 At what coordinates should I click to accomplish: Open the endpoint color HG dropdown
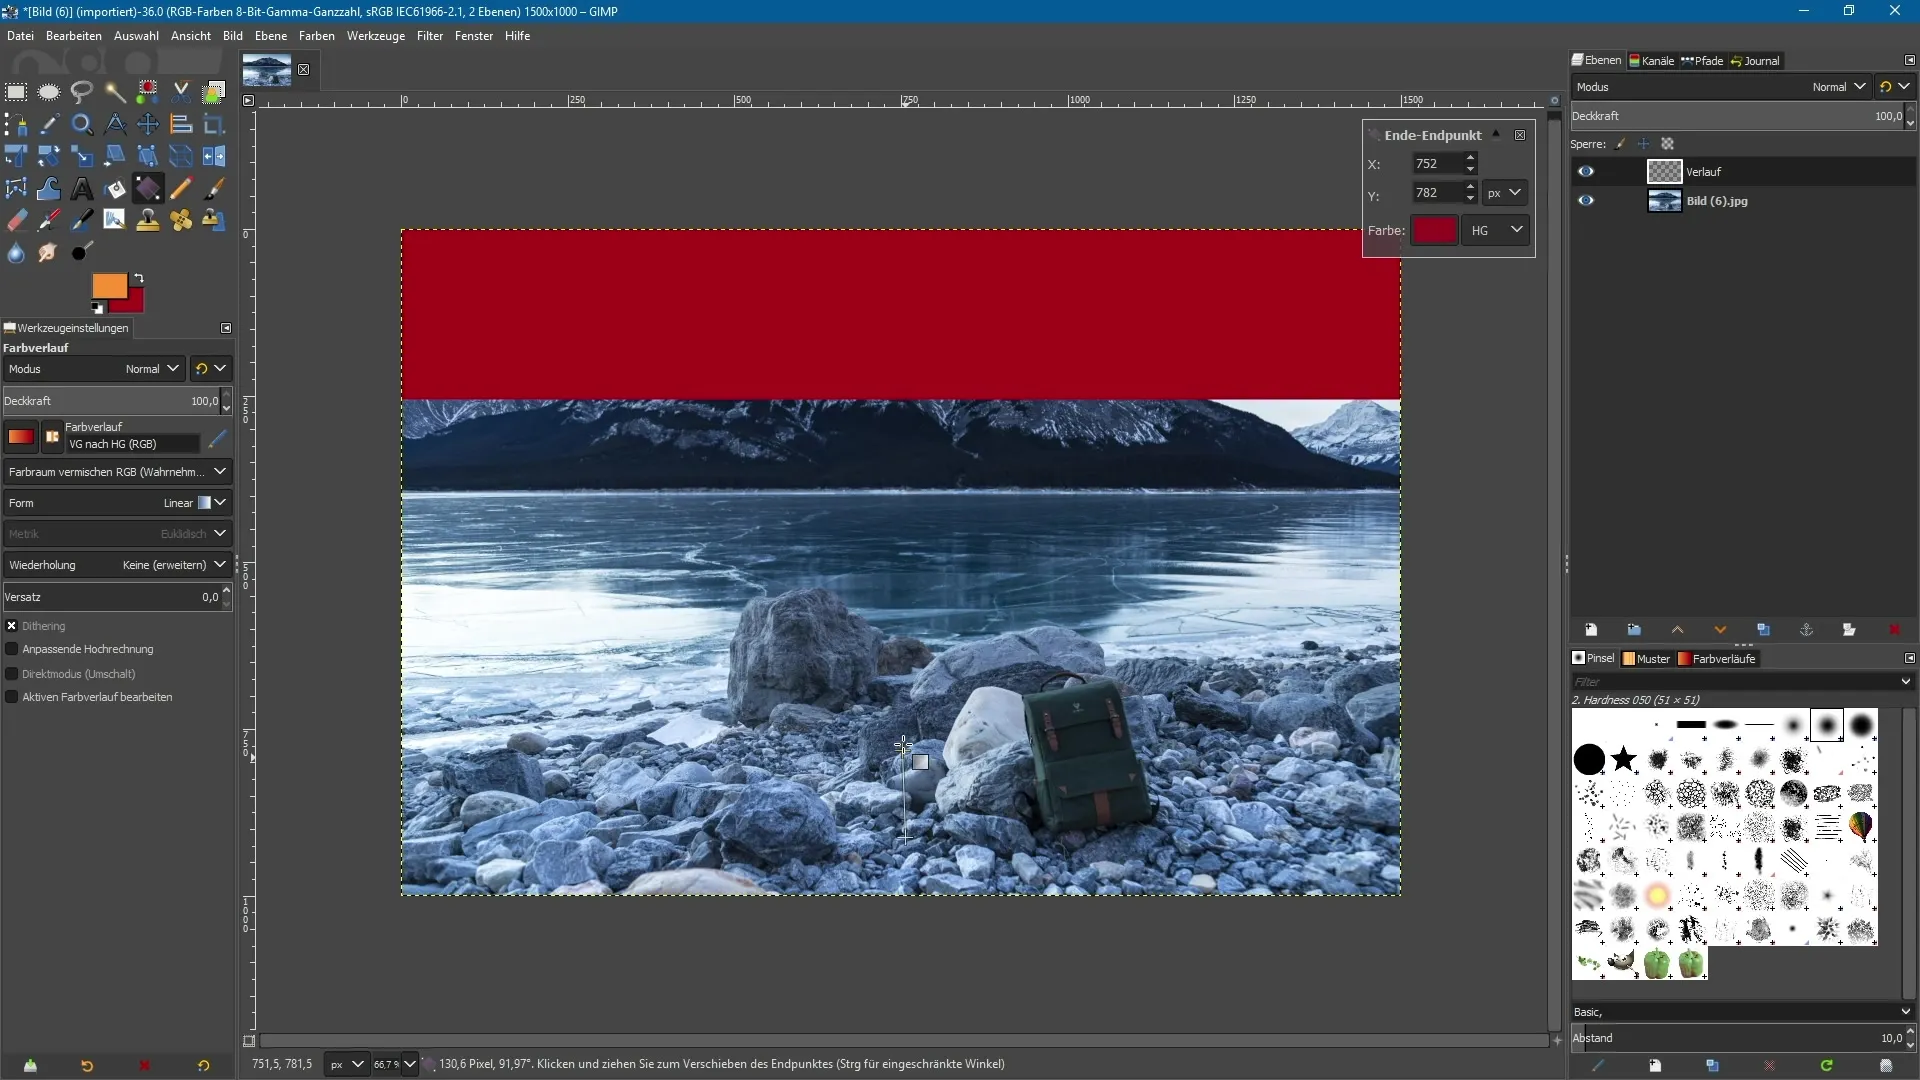1496,230
